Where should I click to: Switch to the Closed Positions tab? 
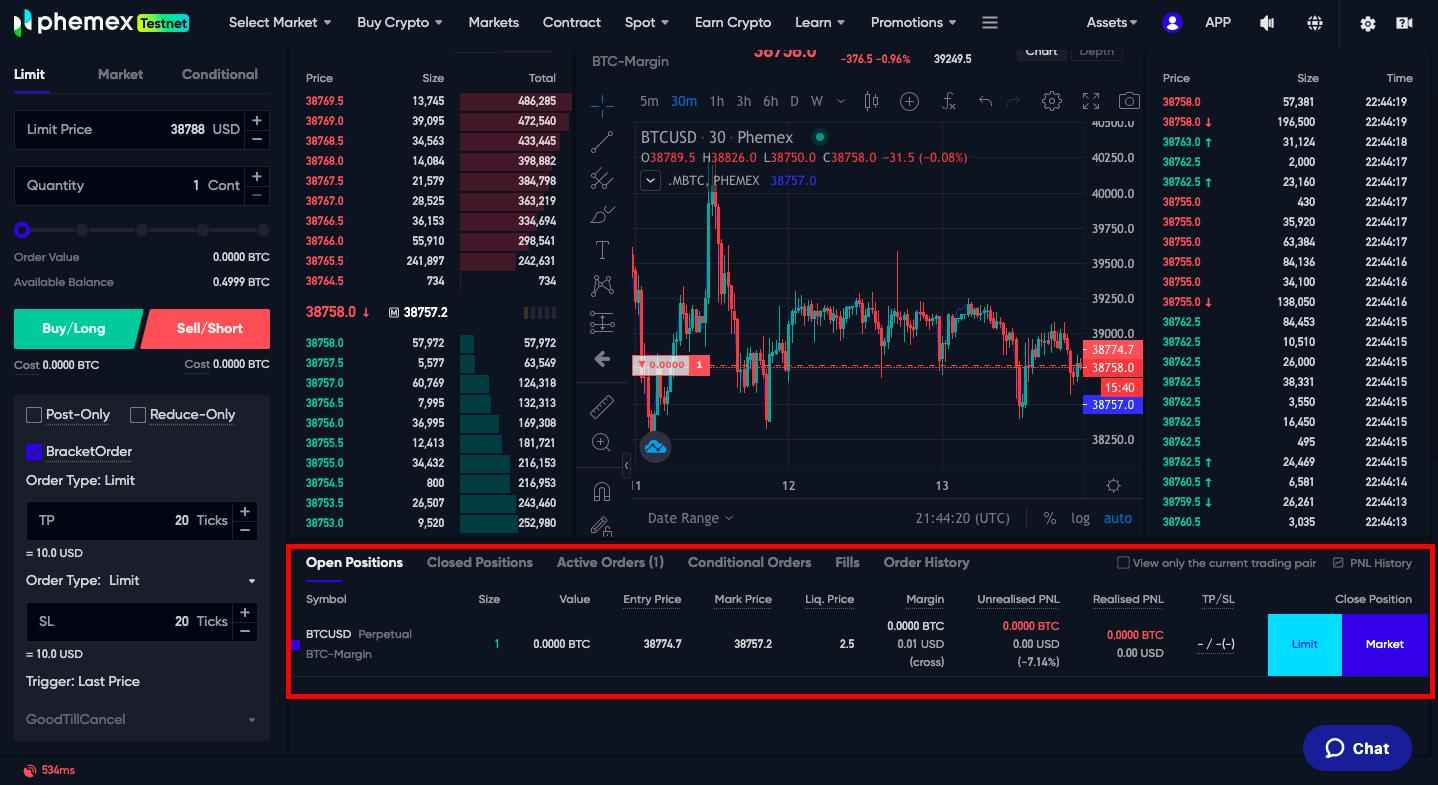tap(479, 562)
